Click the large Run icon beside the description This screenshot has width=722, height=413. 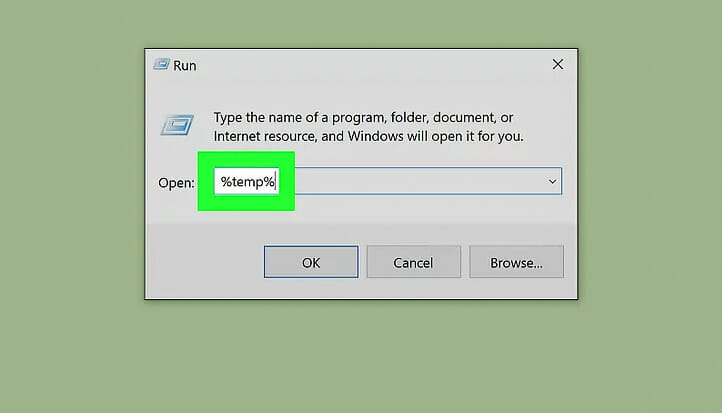tap(177, 125)
